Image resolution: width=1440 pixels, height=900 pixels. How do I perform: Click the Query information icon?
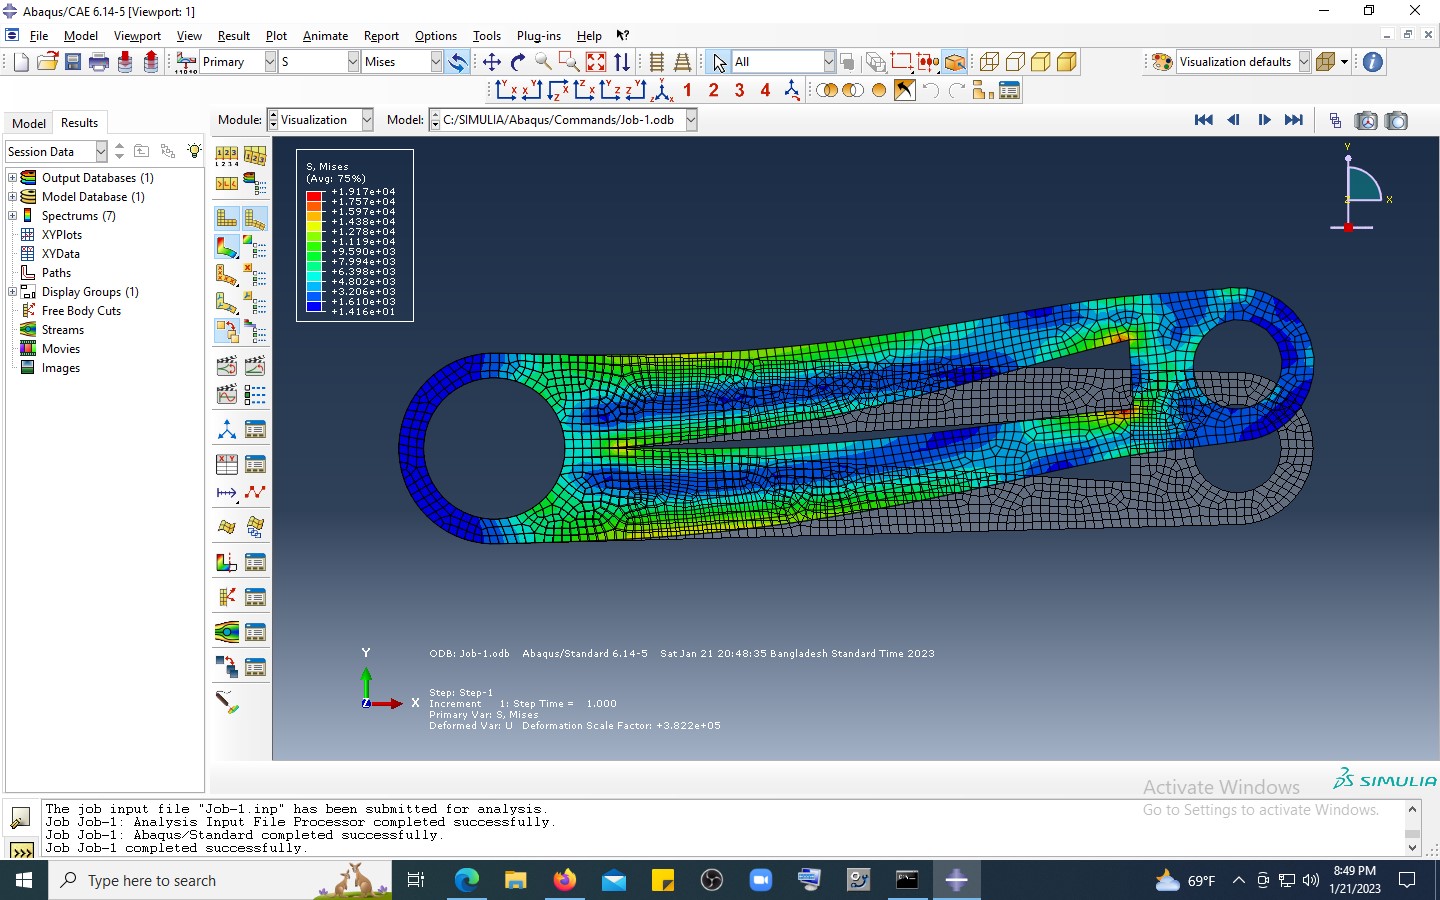(1373, 62)
